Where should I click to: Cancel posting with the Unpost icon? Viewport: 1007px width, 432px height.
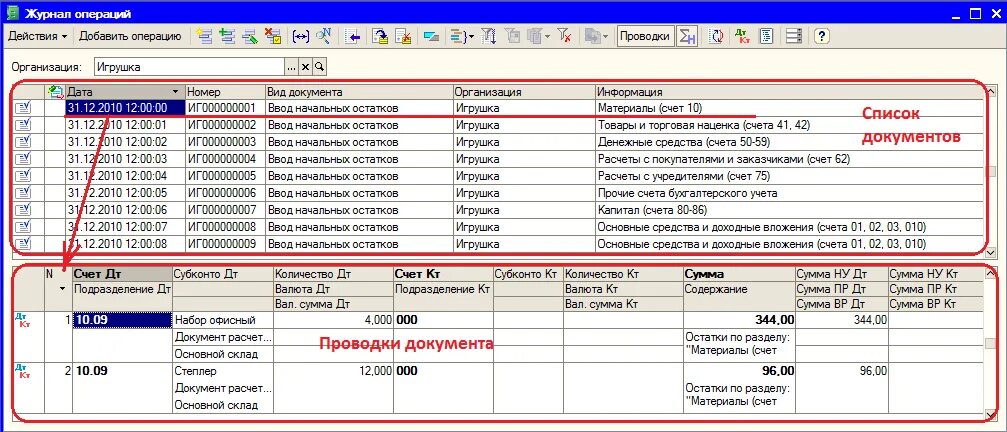(x=403, y=37)
